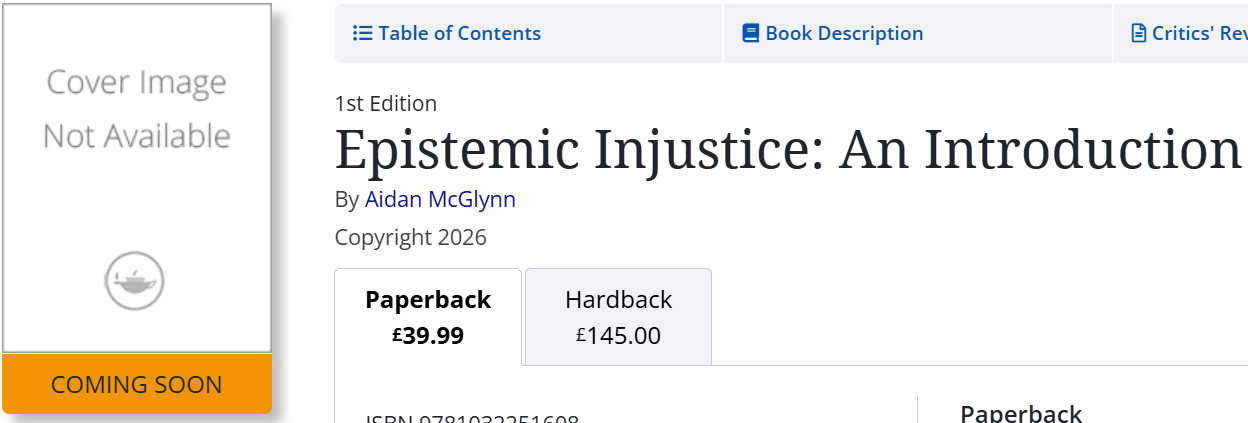
Task: Click the £39.99 paperback price
Action: [x=428, y=336]
